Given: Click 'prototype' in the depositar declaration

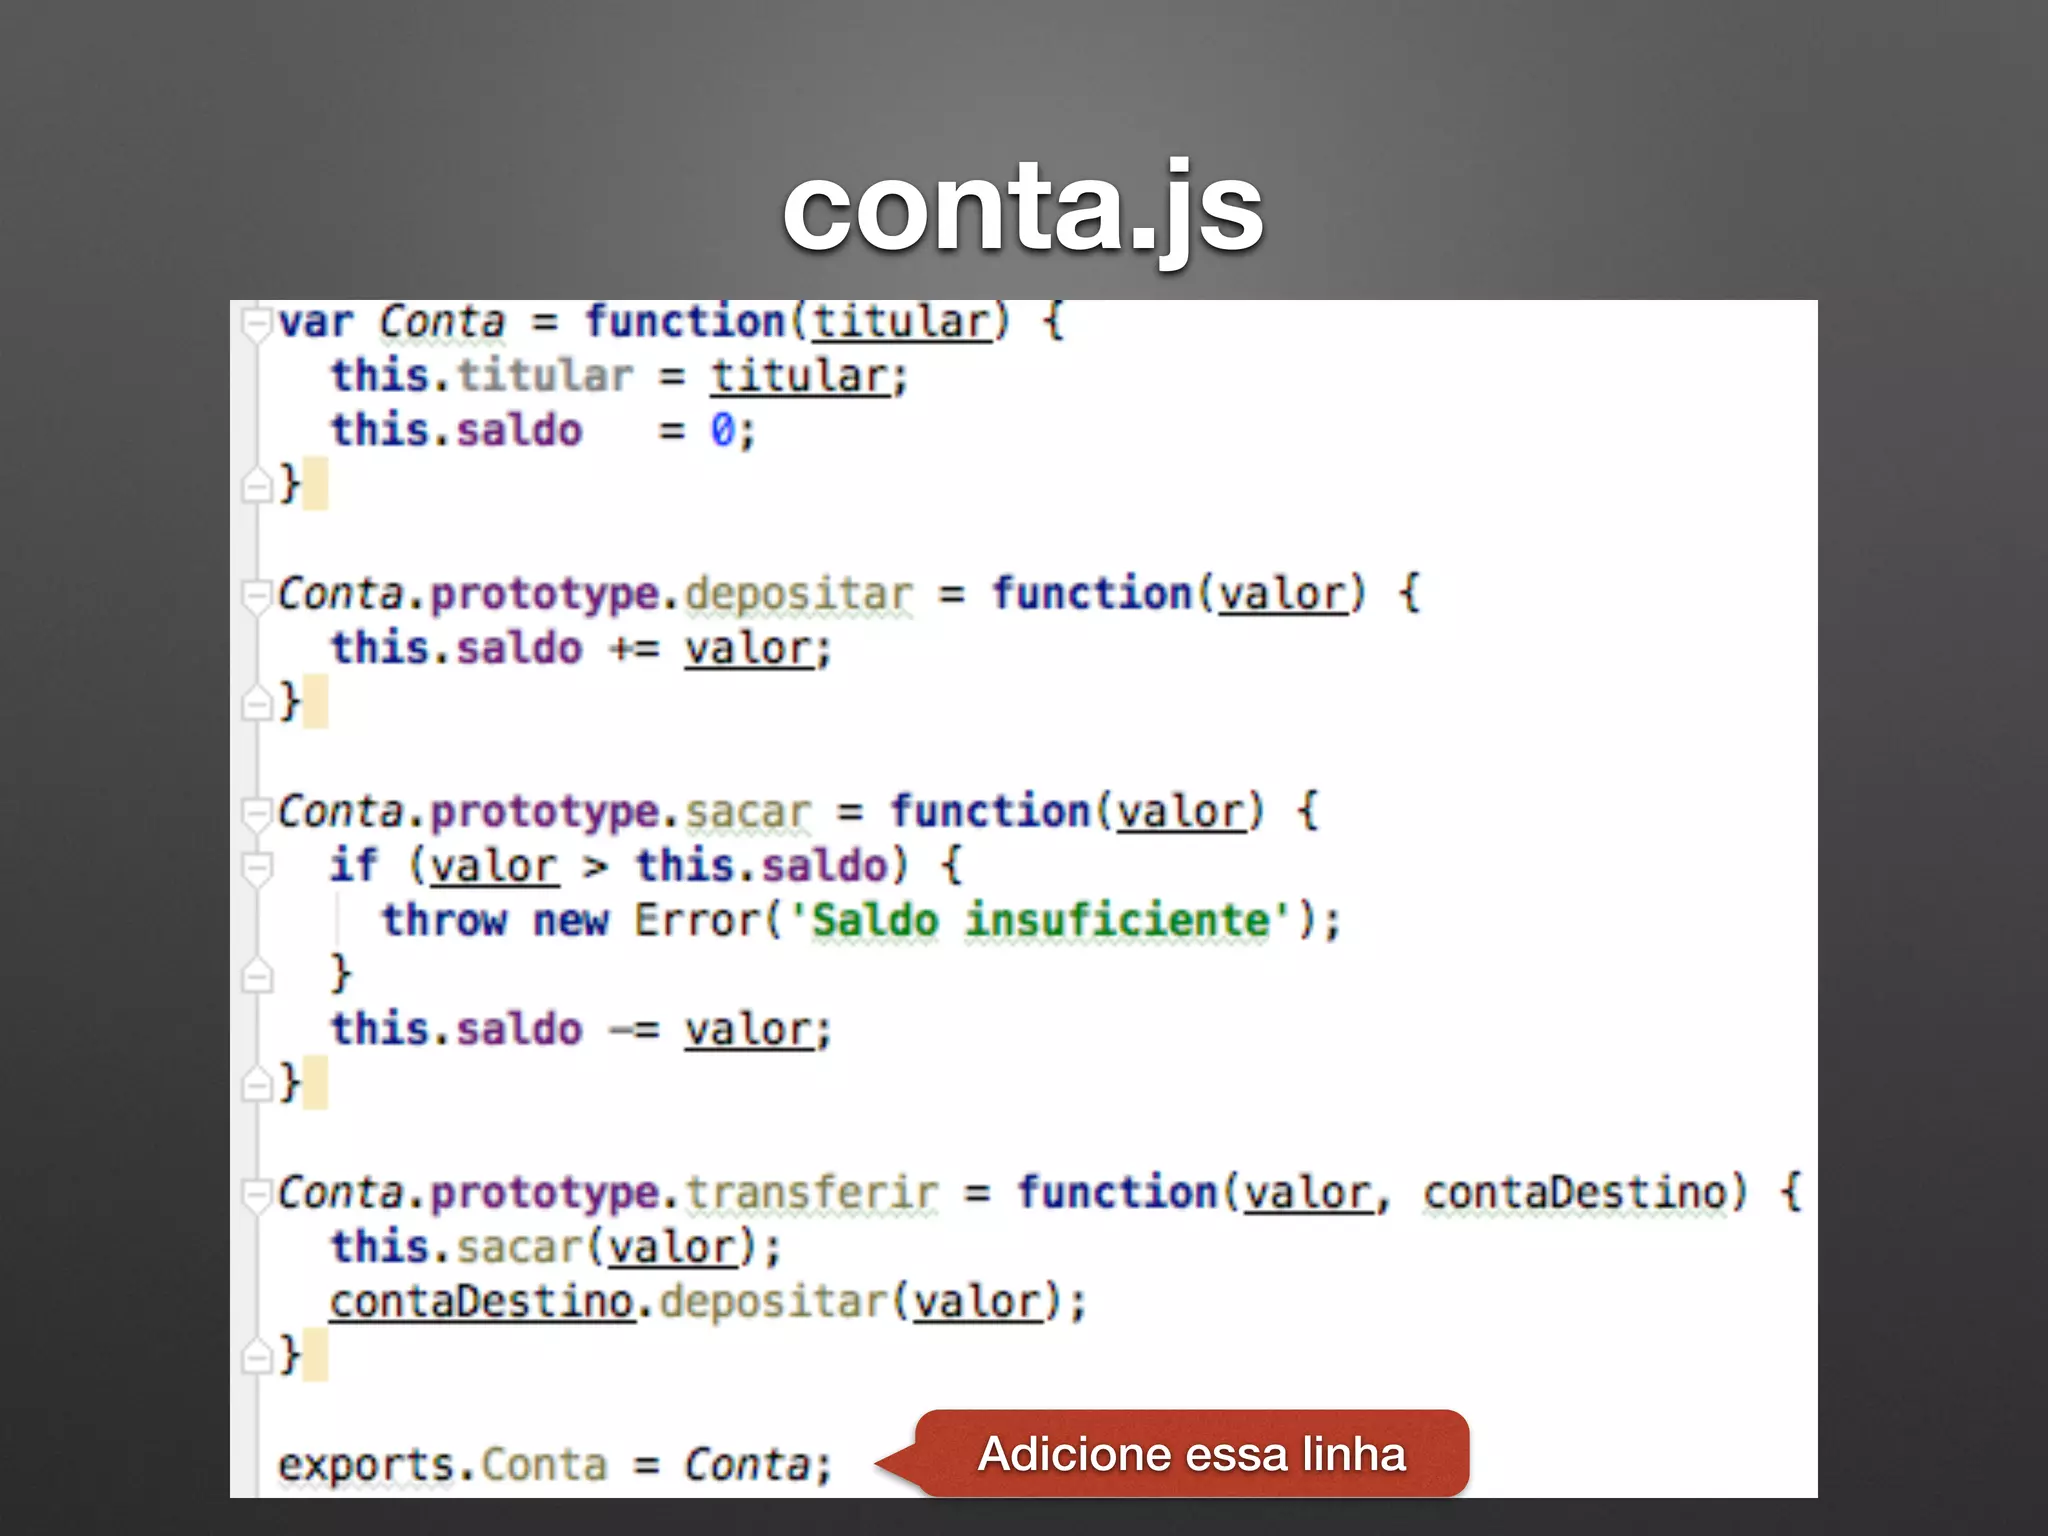Looking at the screenshot, I should (545, 595).
